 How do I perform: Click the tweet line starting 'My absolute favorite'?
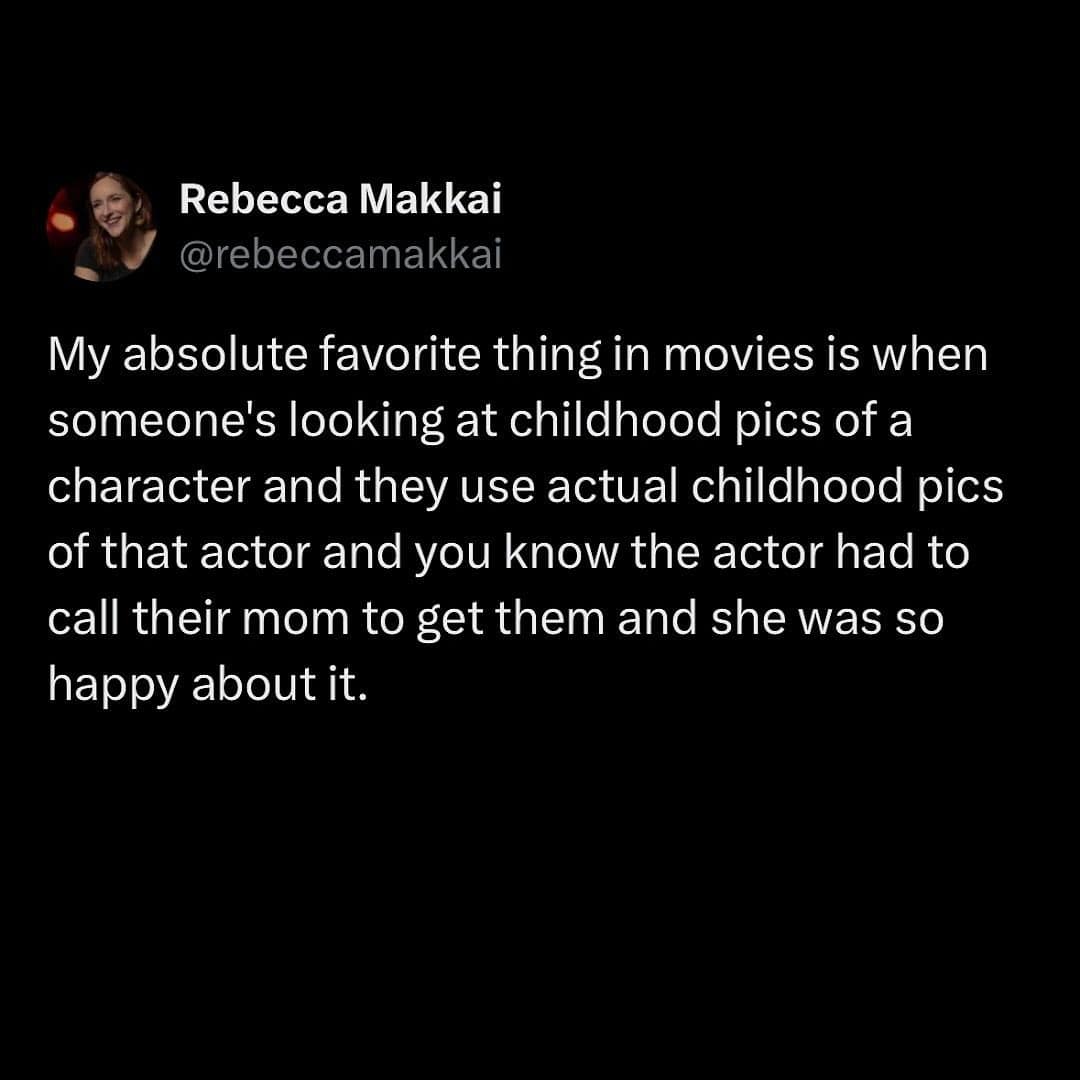tap(518, 355)
